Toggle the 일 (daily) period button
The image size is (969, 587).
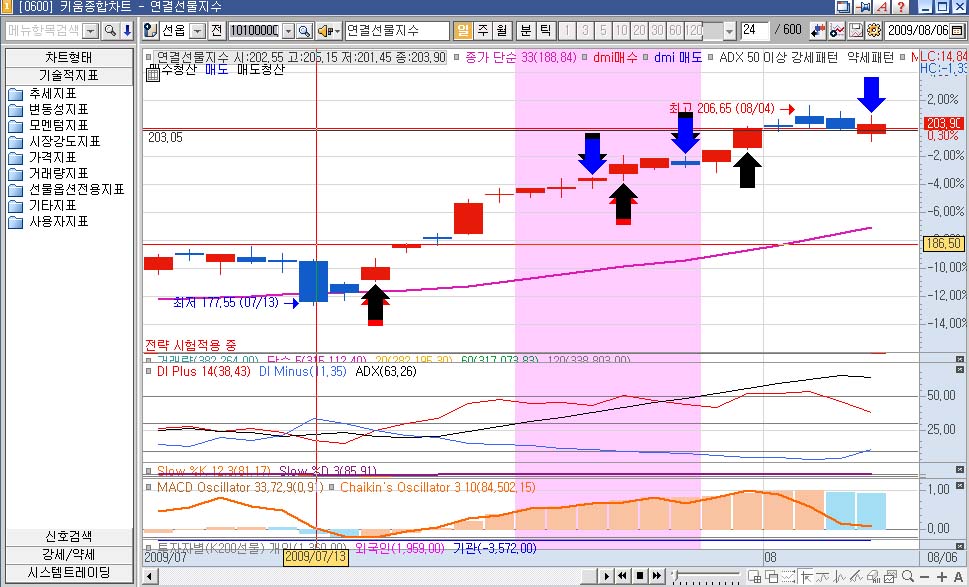pos(463,31)
